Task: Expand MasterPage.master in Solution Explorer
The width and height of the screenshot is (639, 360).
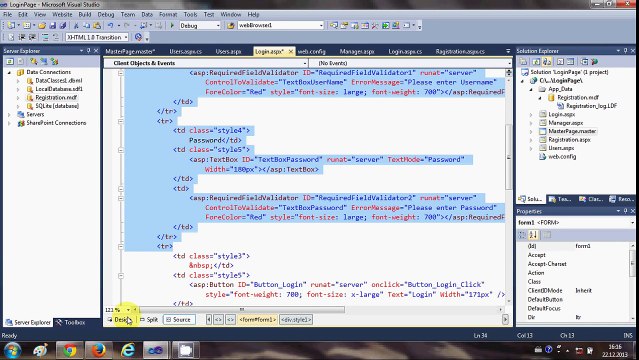Action: [531, 132]
